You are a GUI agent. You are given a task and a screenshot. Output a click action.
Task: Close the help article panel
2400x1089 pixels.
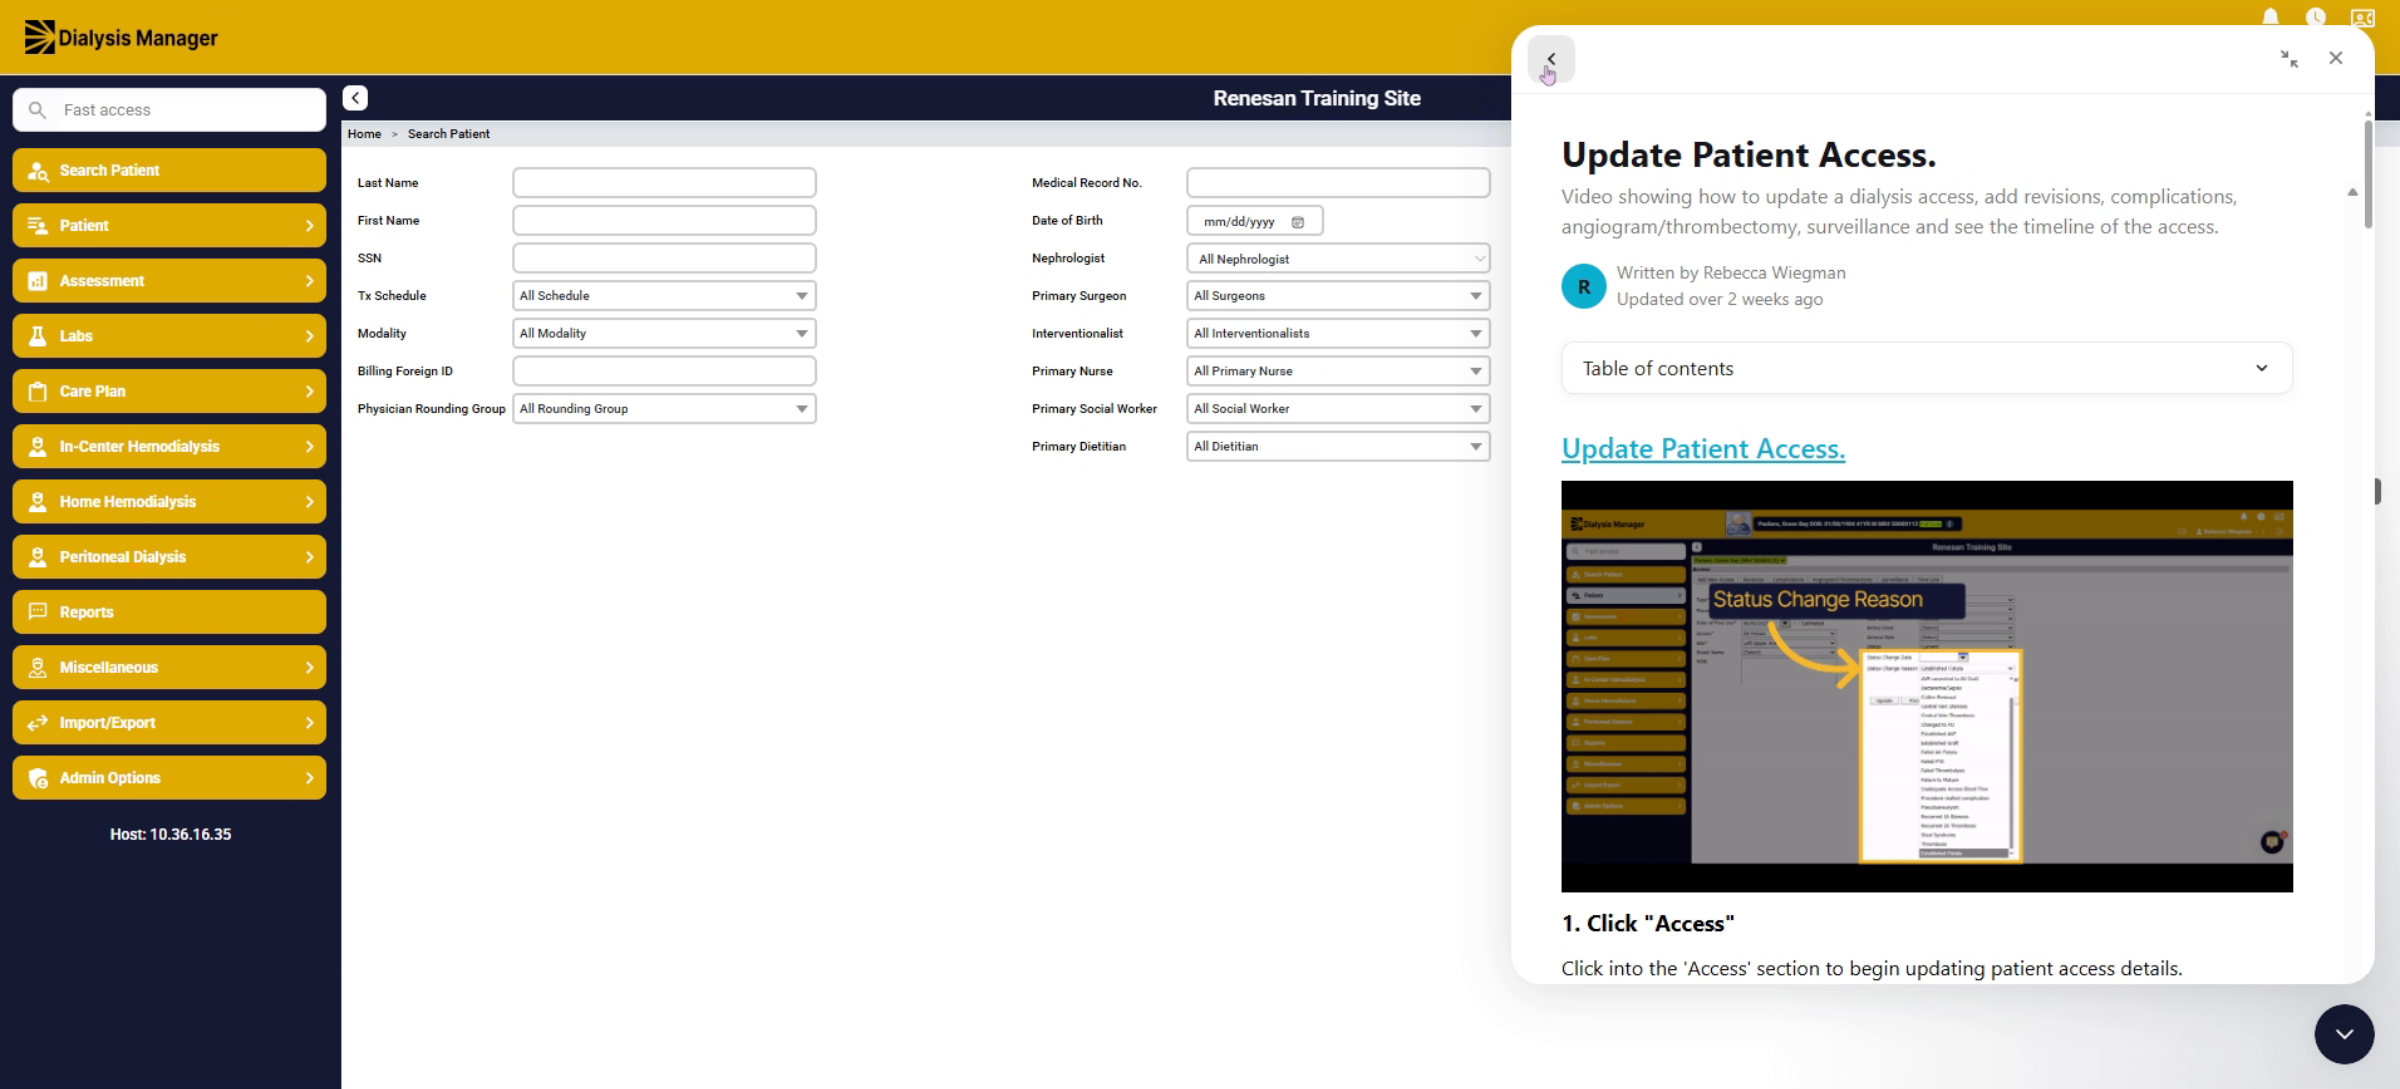click(x=2336, y=58)
